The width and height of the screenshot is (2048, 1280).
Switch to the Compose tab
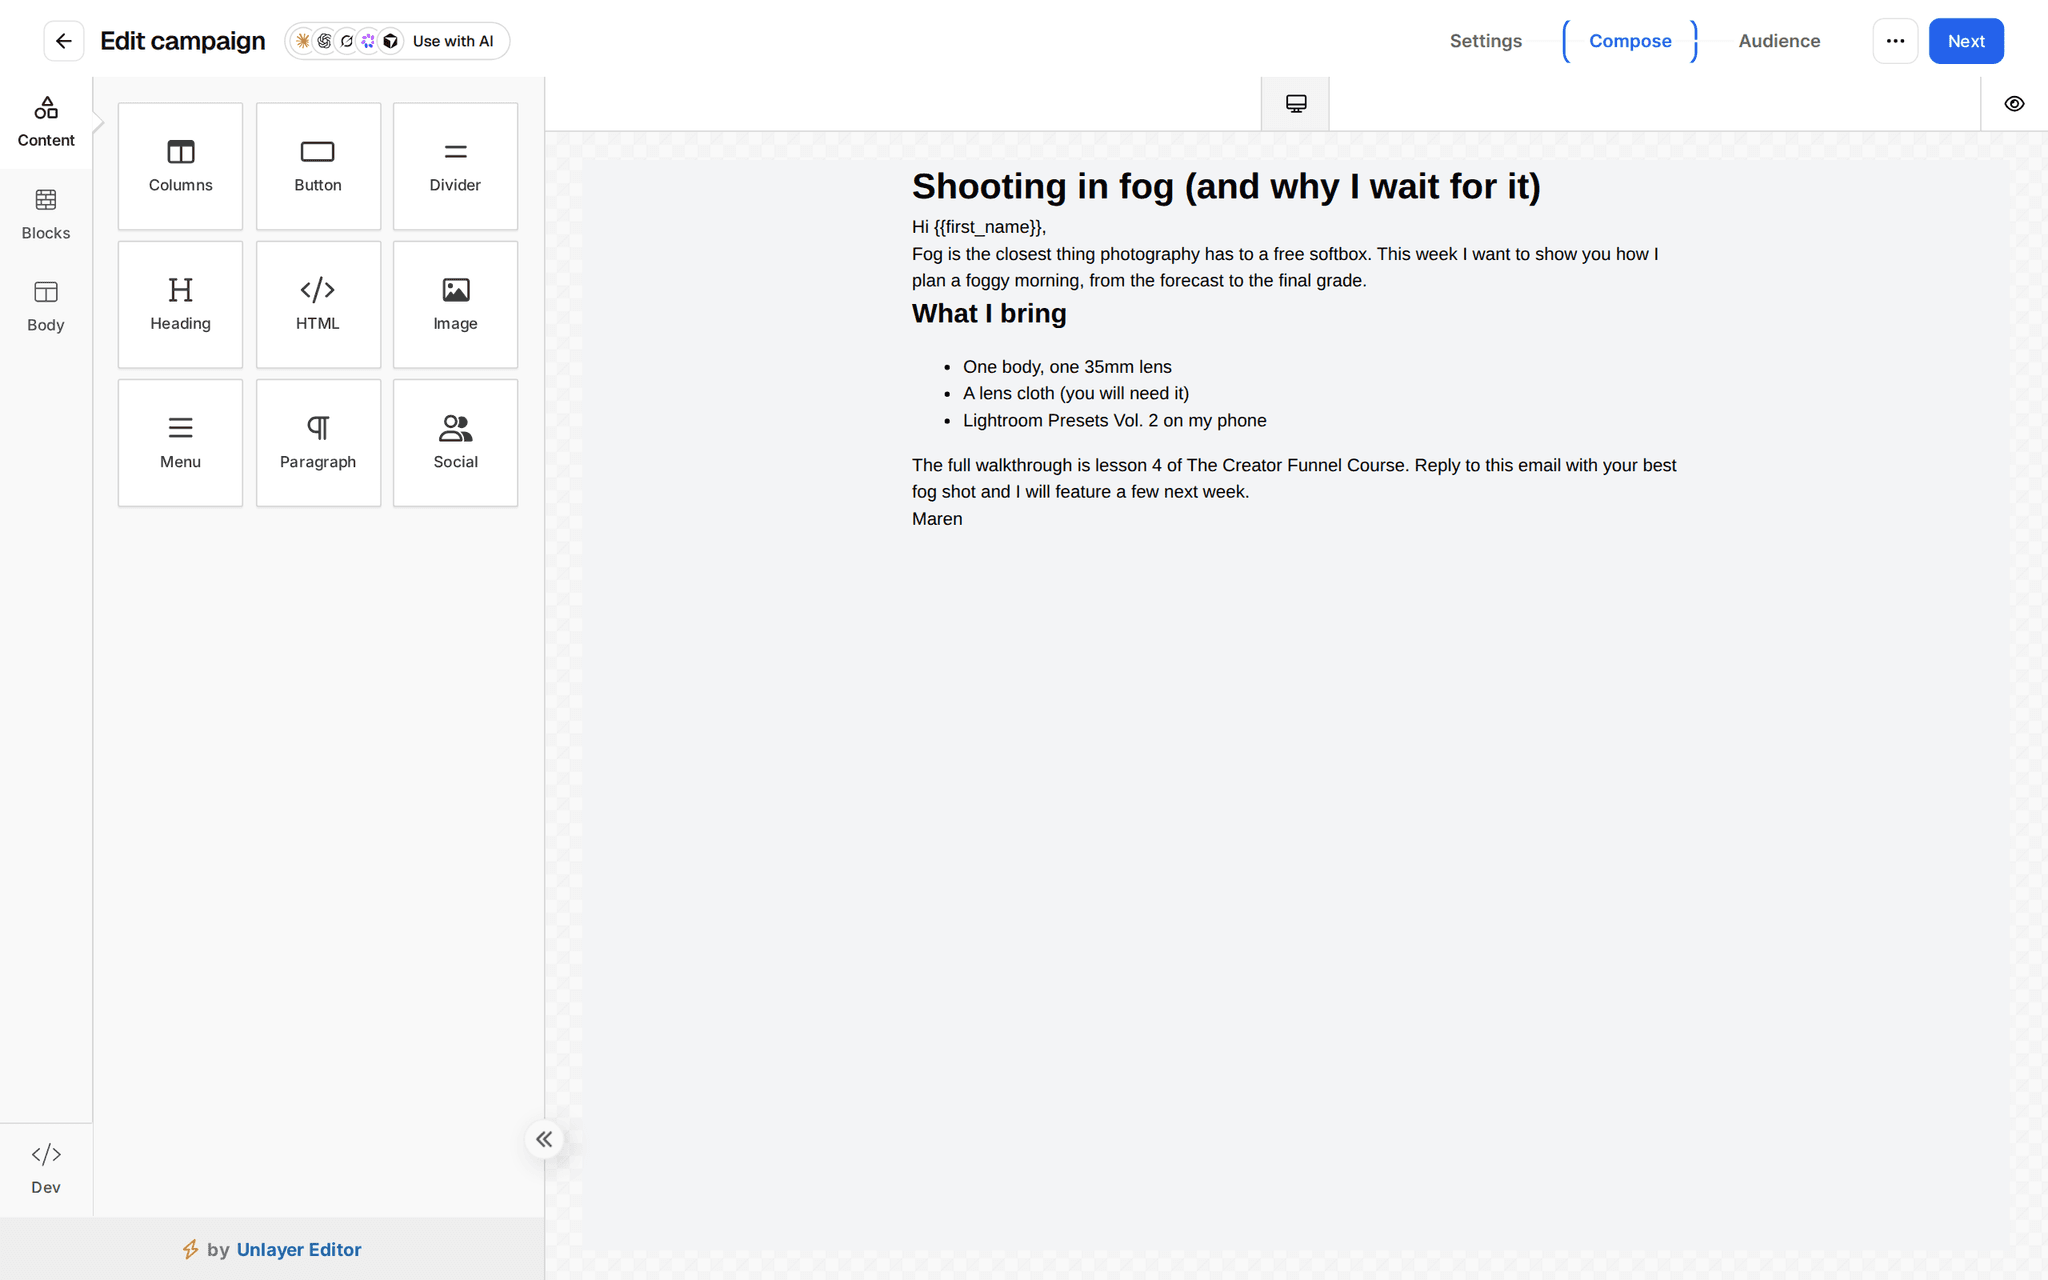click(1630, 41)
